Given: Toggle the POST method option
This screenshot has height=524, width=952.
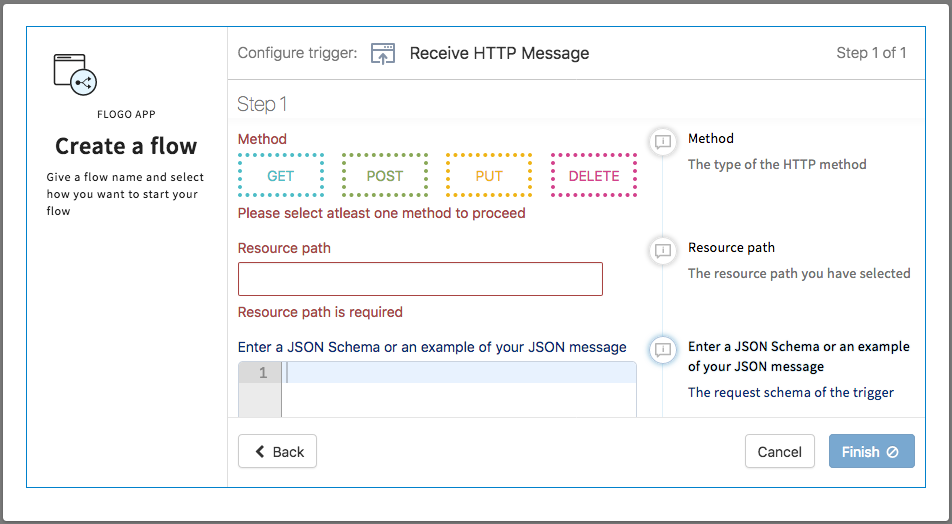Looking at the screenshot, I should tap(385, 176).
